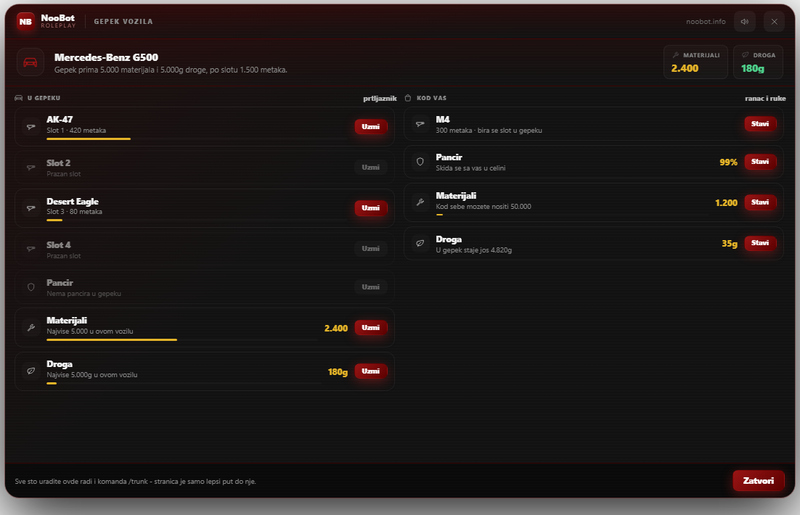Click the Zatvori button
The height and width of the screenshot is (515, 800).
point(758,481)
